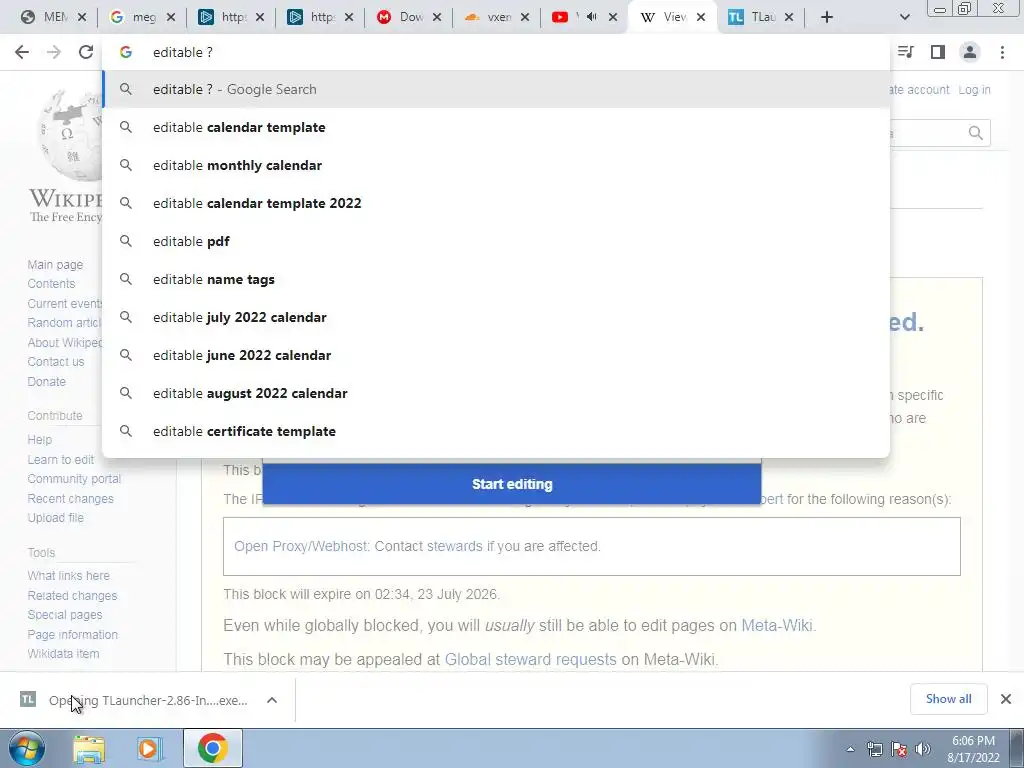Choose 'editable calendar template' suggestion
Viewport: 1024px width, 768px height.
(x=496, y=127)
